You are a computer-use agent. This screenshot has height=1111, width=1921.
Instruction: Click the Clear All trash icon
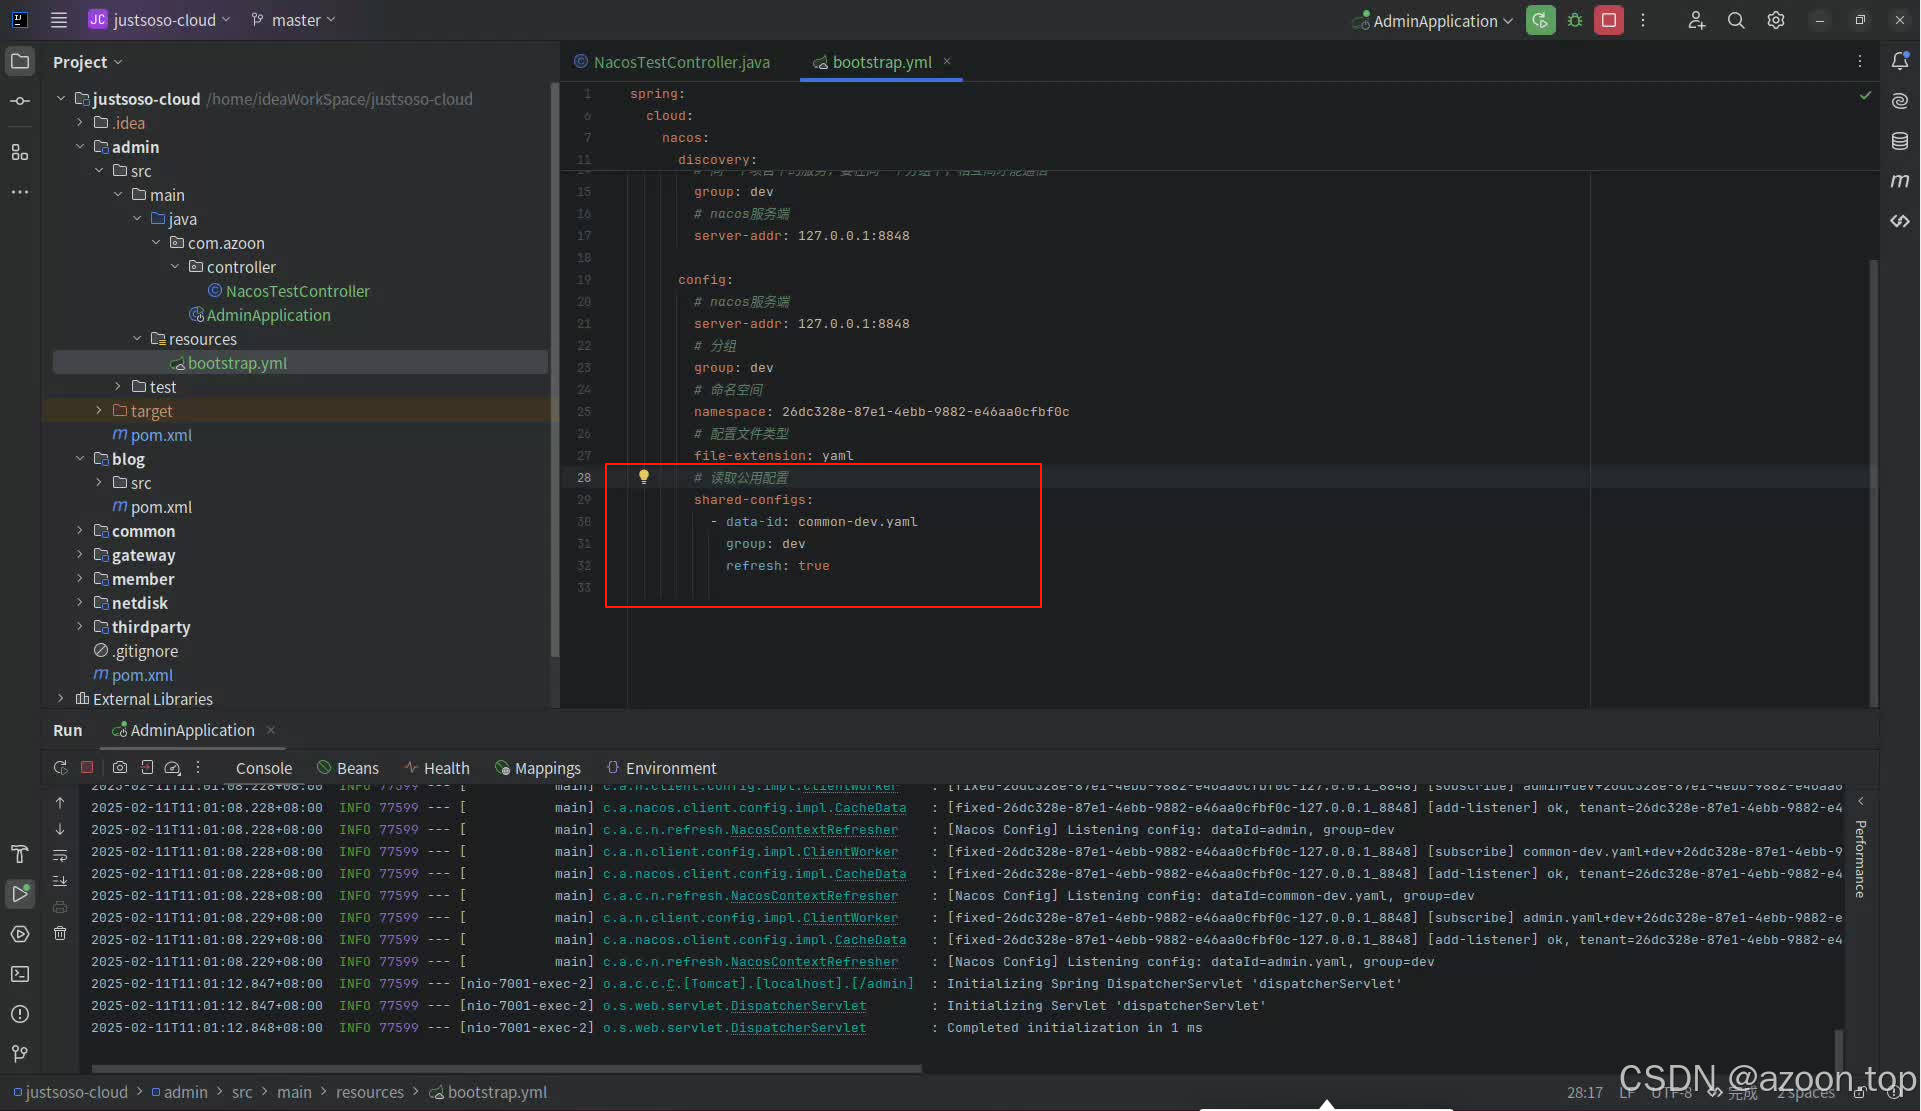pyautogui.click(x=60, y=933)
